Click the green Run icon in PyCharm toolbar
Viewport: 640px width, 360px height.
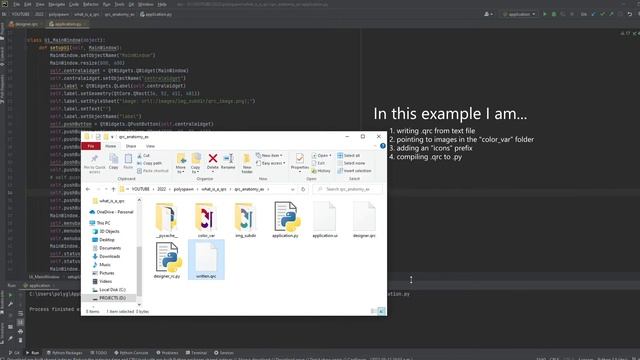click(x=544, y=14)
